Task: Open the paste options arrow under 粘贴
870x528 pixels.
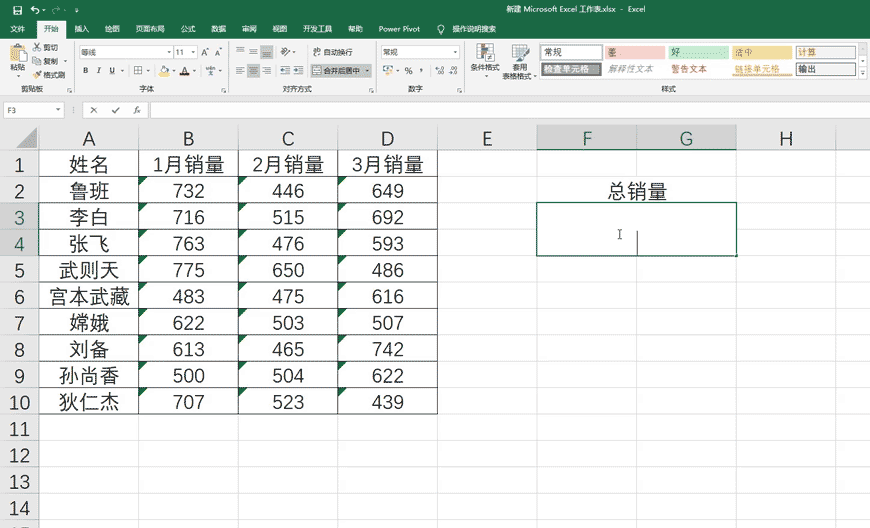Action: click(17, 76)
